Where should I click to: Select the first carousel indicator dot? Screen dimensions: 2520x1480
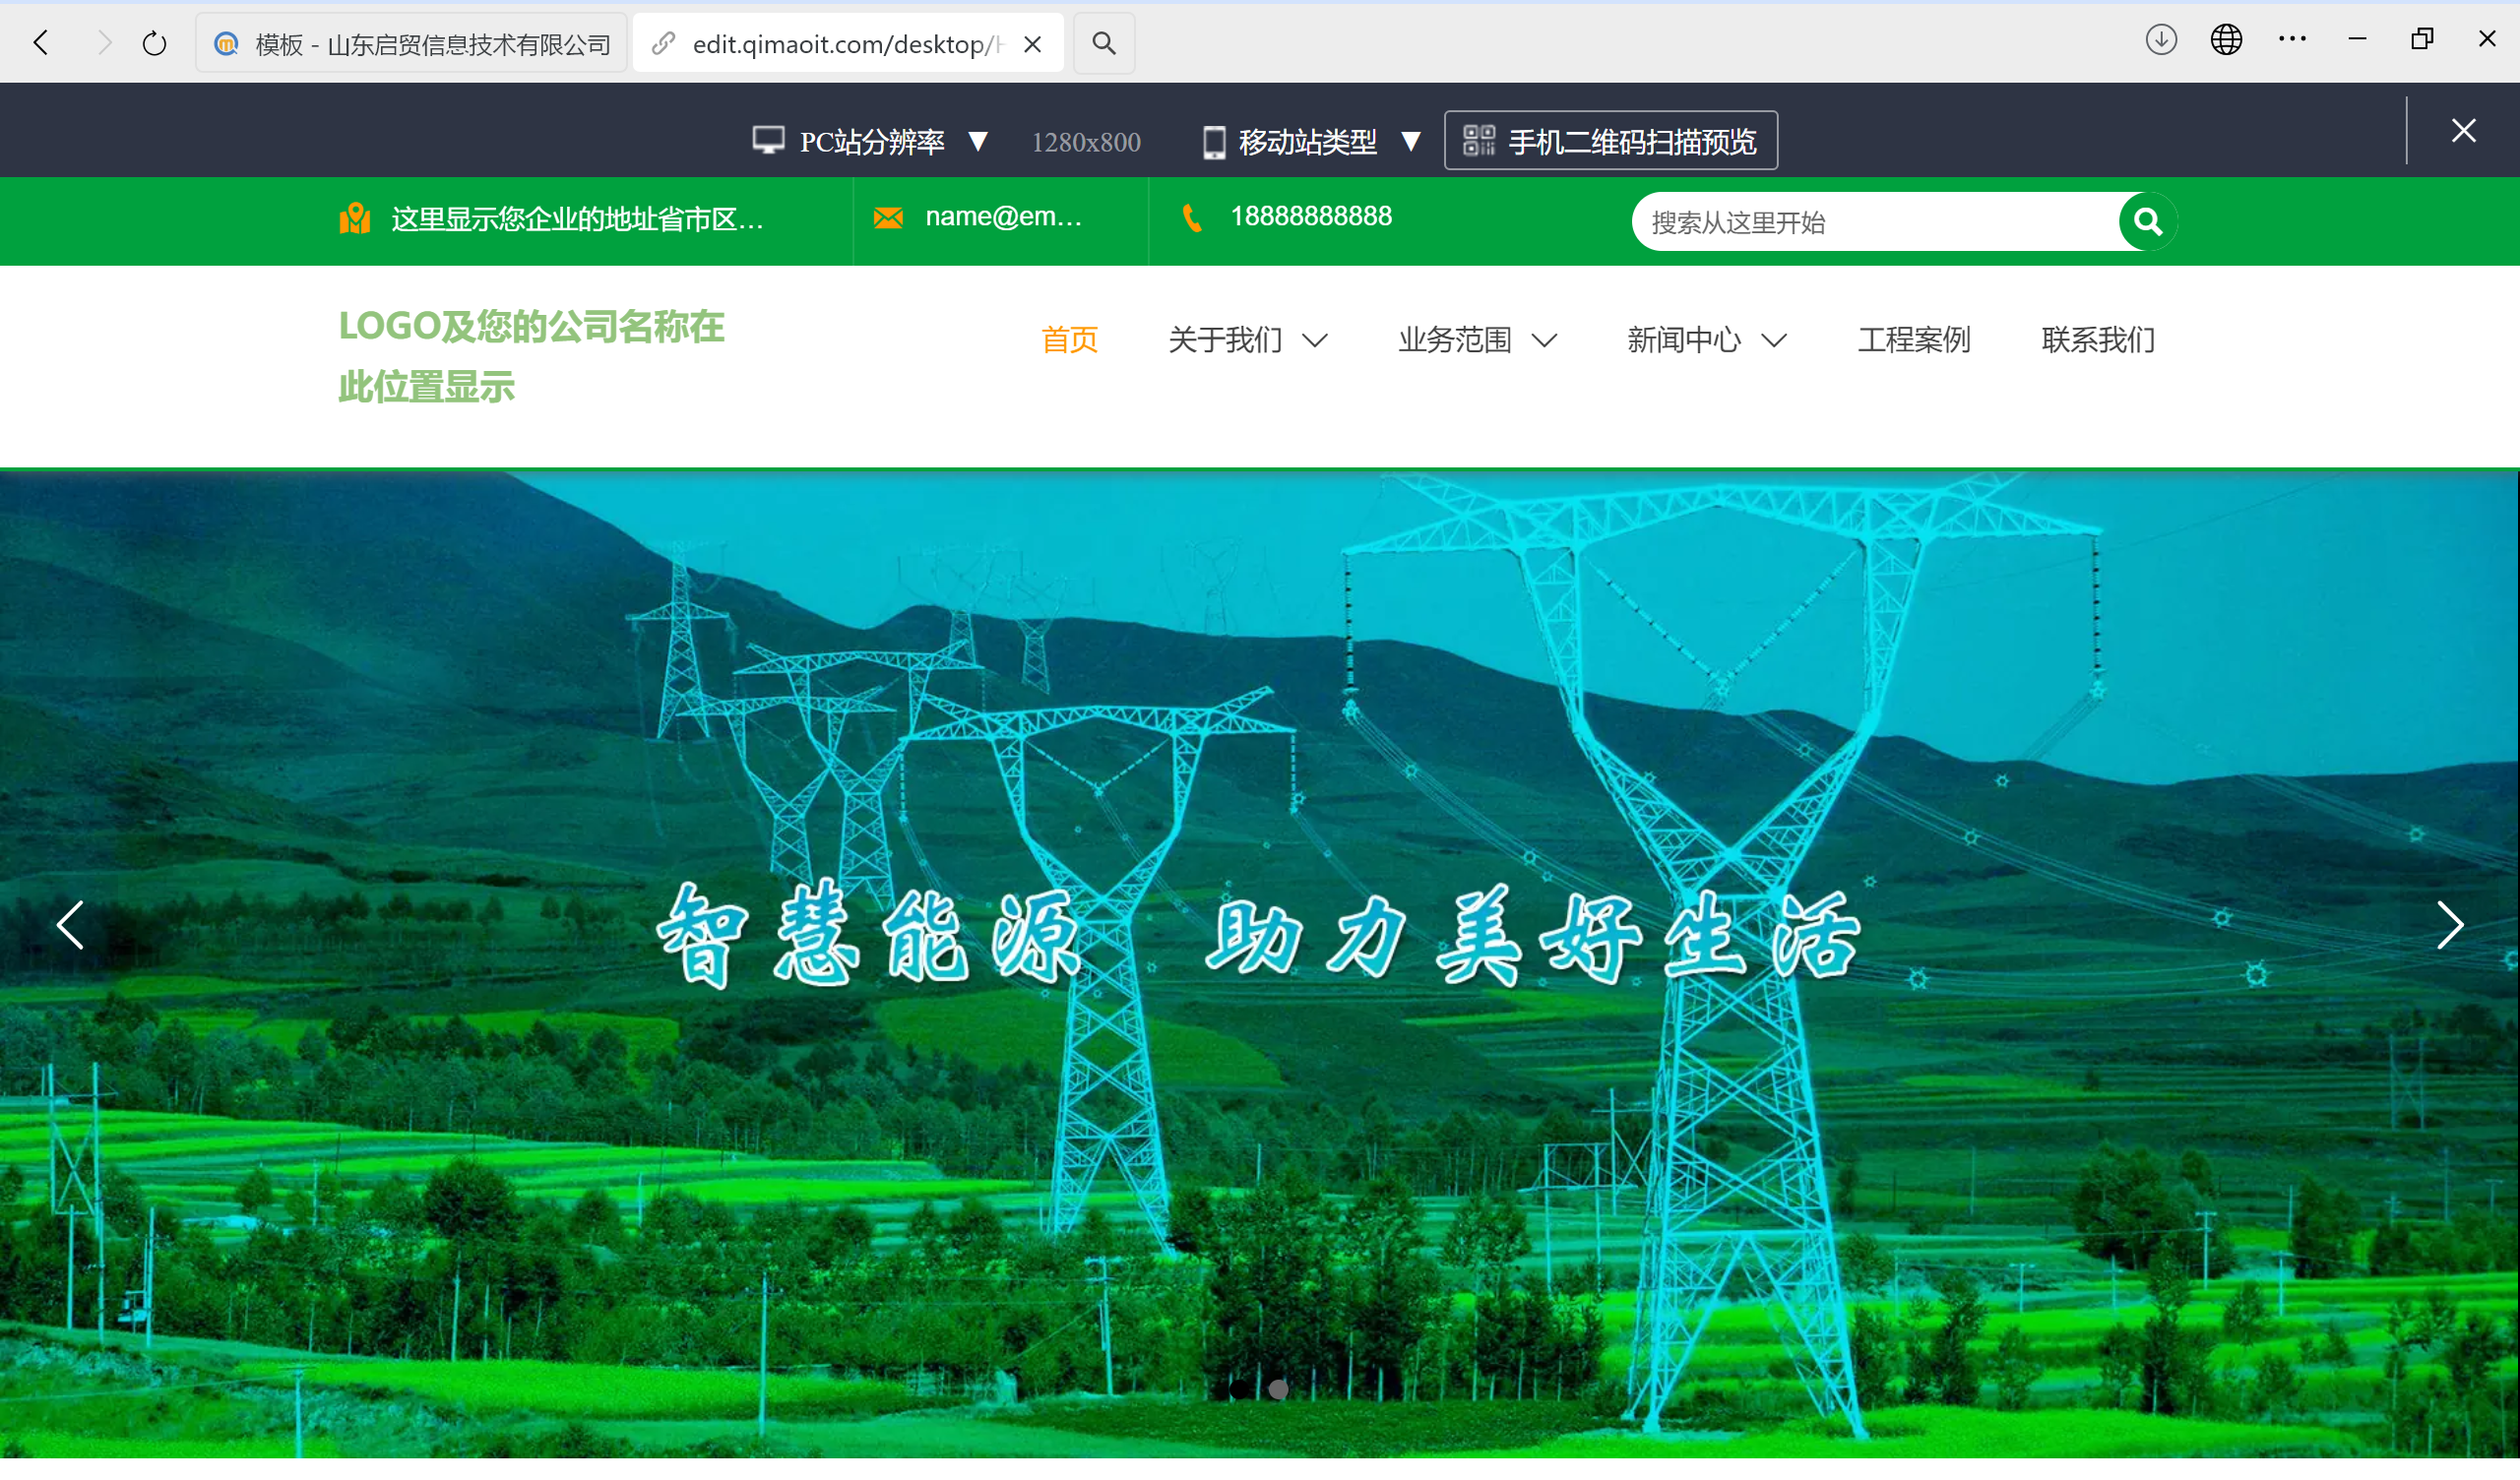point(1240,1388)
